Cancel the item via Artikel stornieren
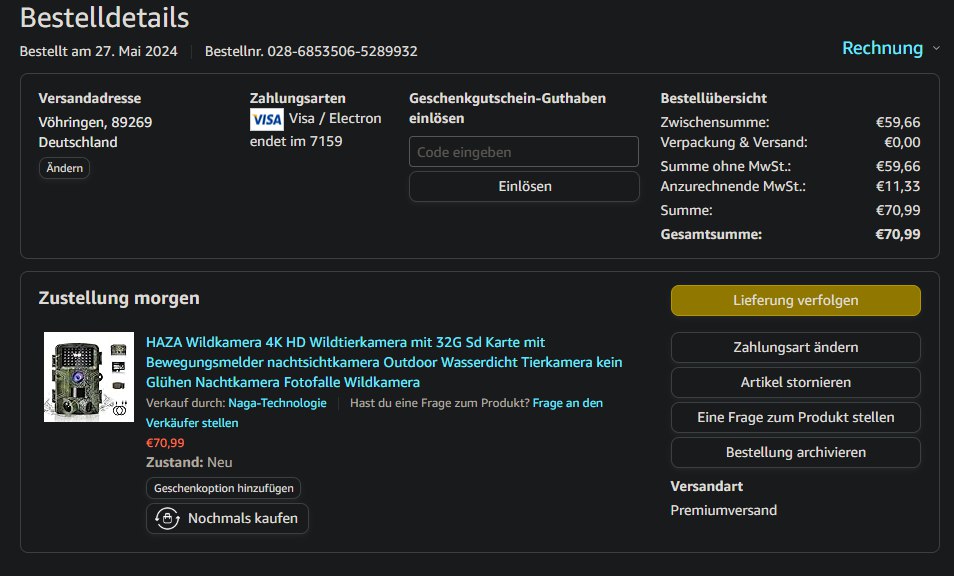The width and height of the screenshot is (954, 576). click(795, 382)
